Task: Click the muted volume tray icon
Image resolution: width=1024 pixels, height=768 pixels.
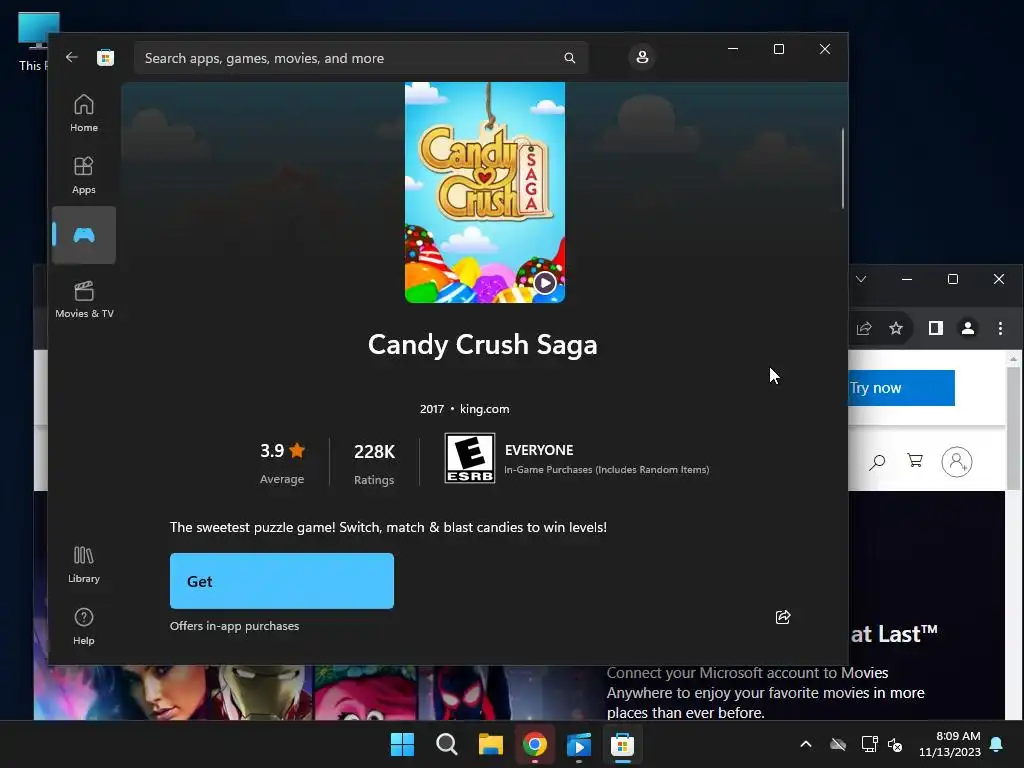Action: 895,744
